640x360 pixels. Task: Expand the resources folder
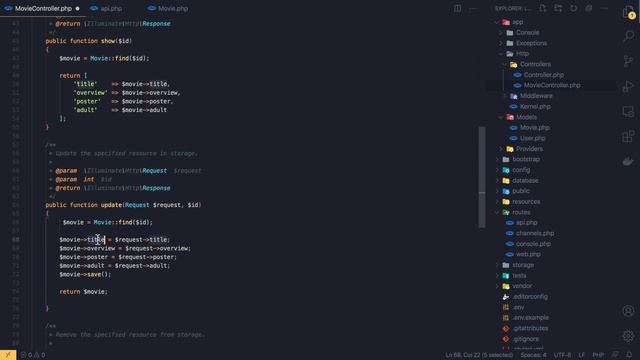(526, 202)
